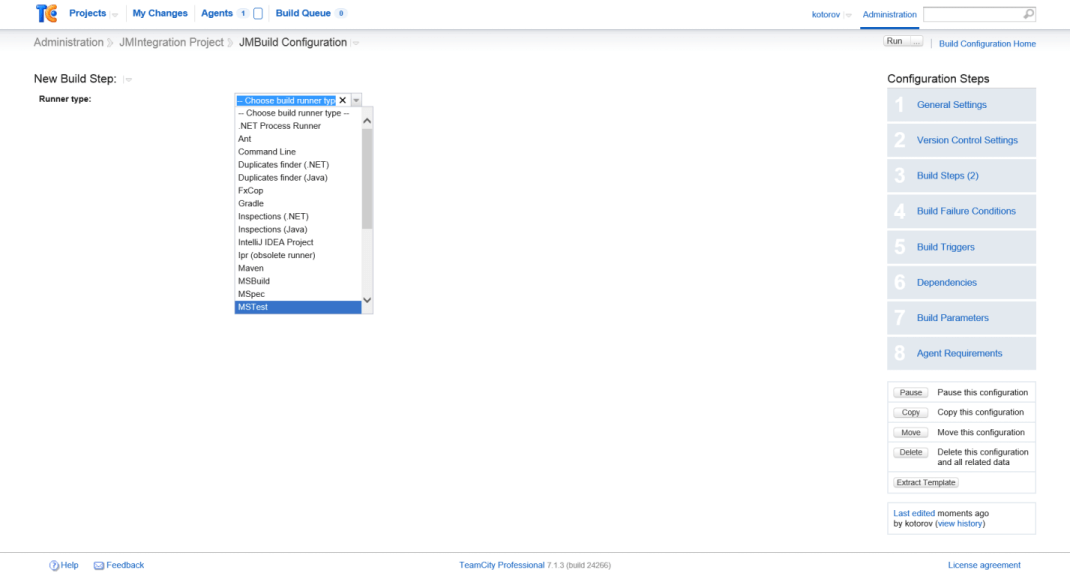Click the kotorov username link

click(x=826, y=14)
